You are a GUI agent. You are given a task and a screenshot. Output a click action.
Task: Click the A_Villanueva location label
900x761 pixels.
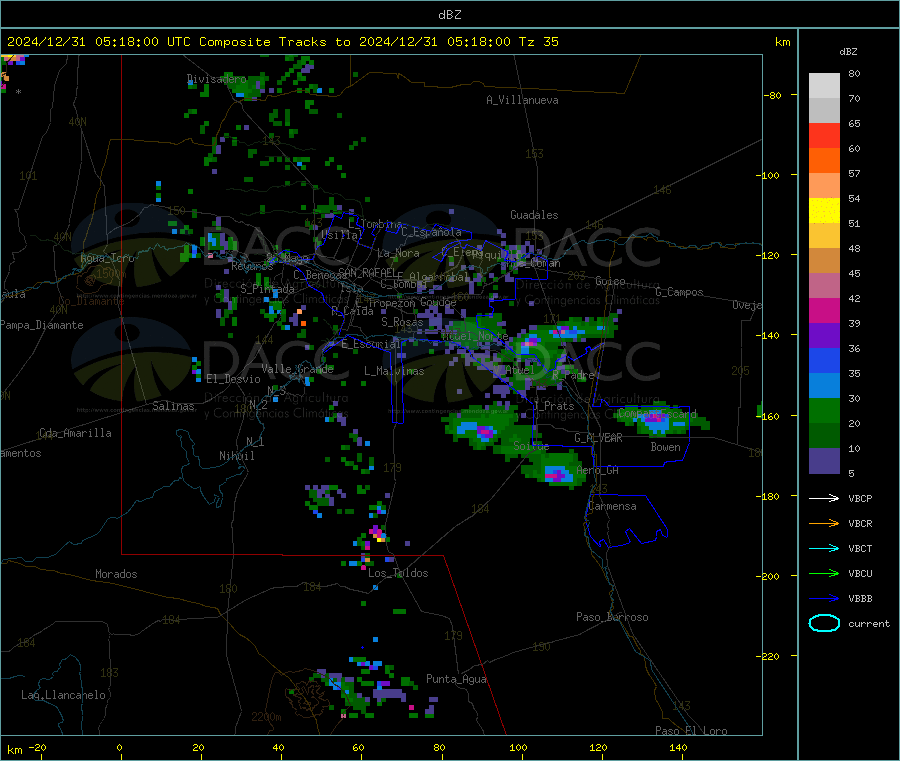point(522,100)
